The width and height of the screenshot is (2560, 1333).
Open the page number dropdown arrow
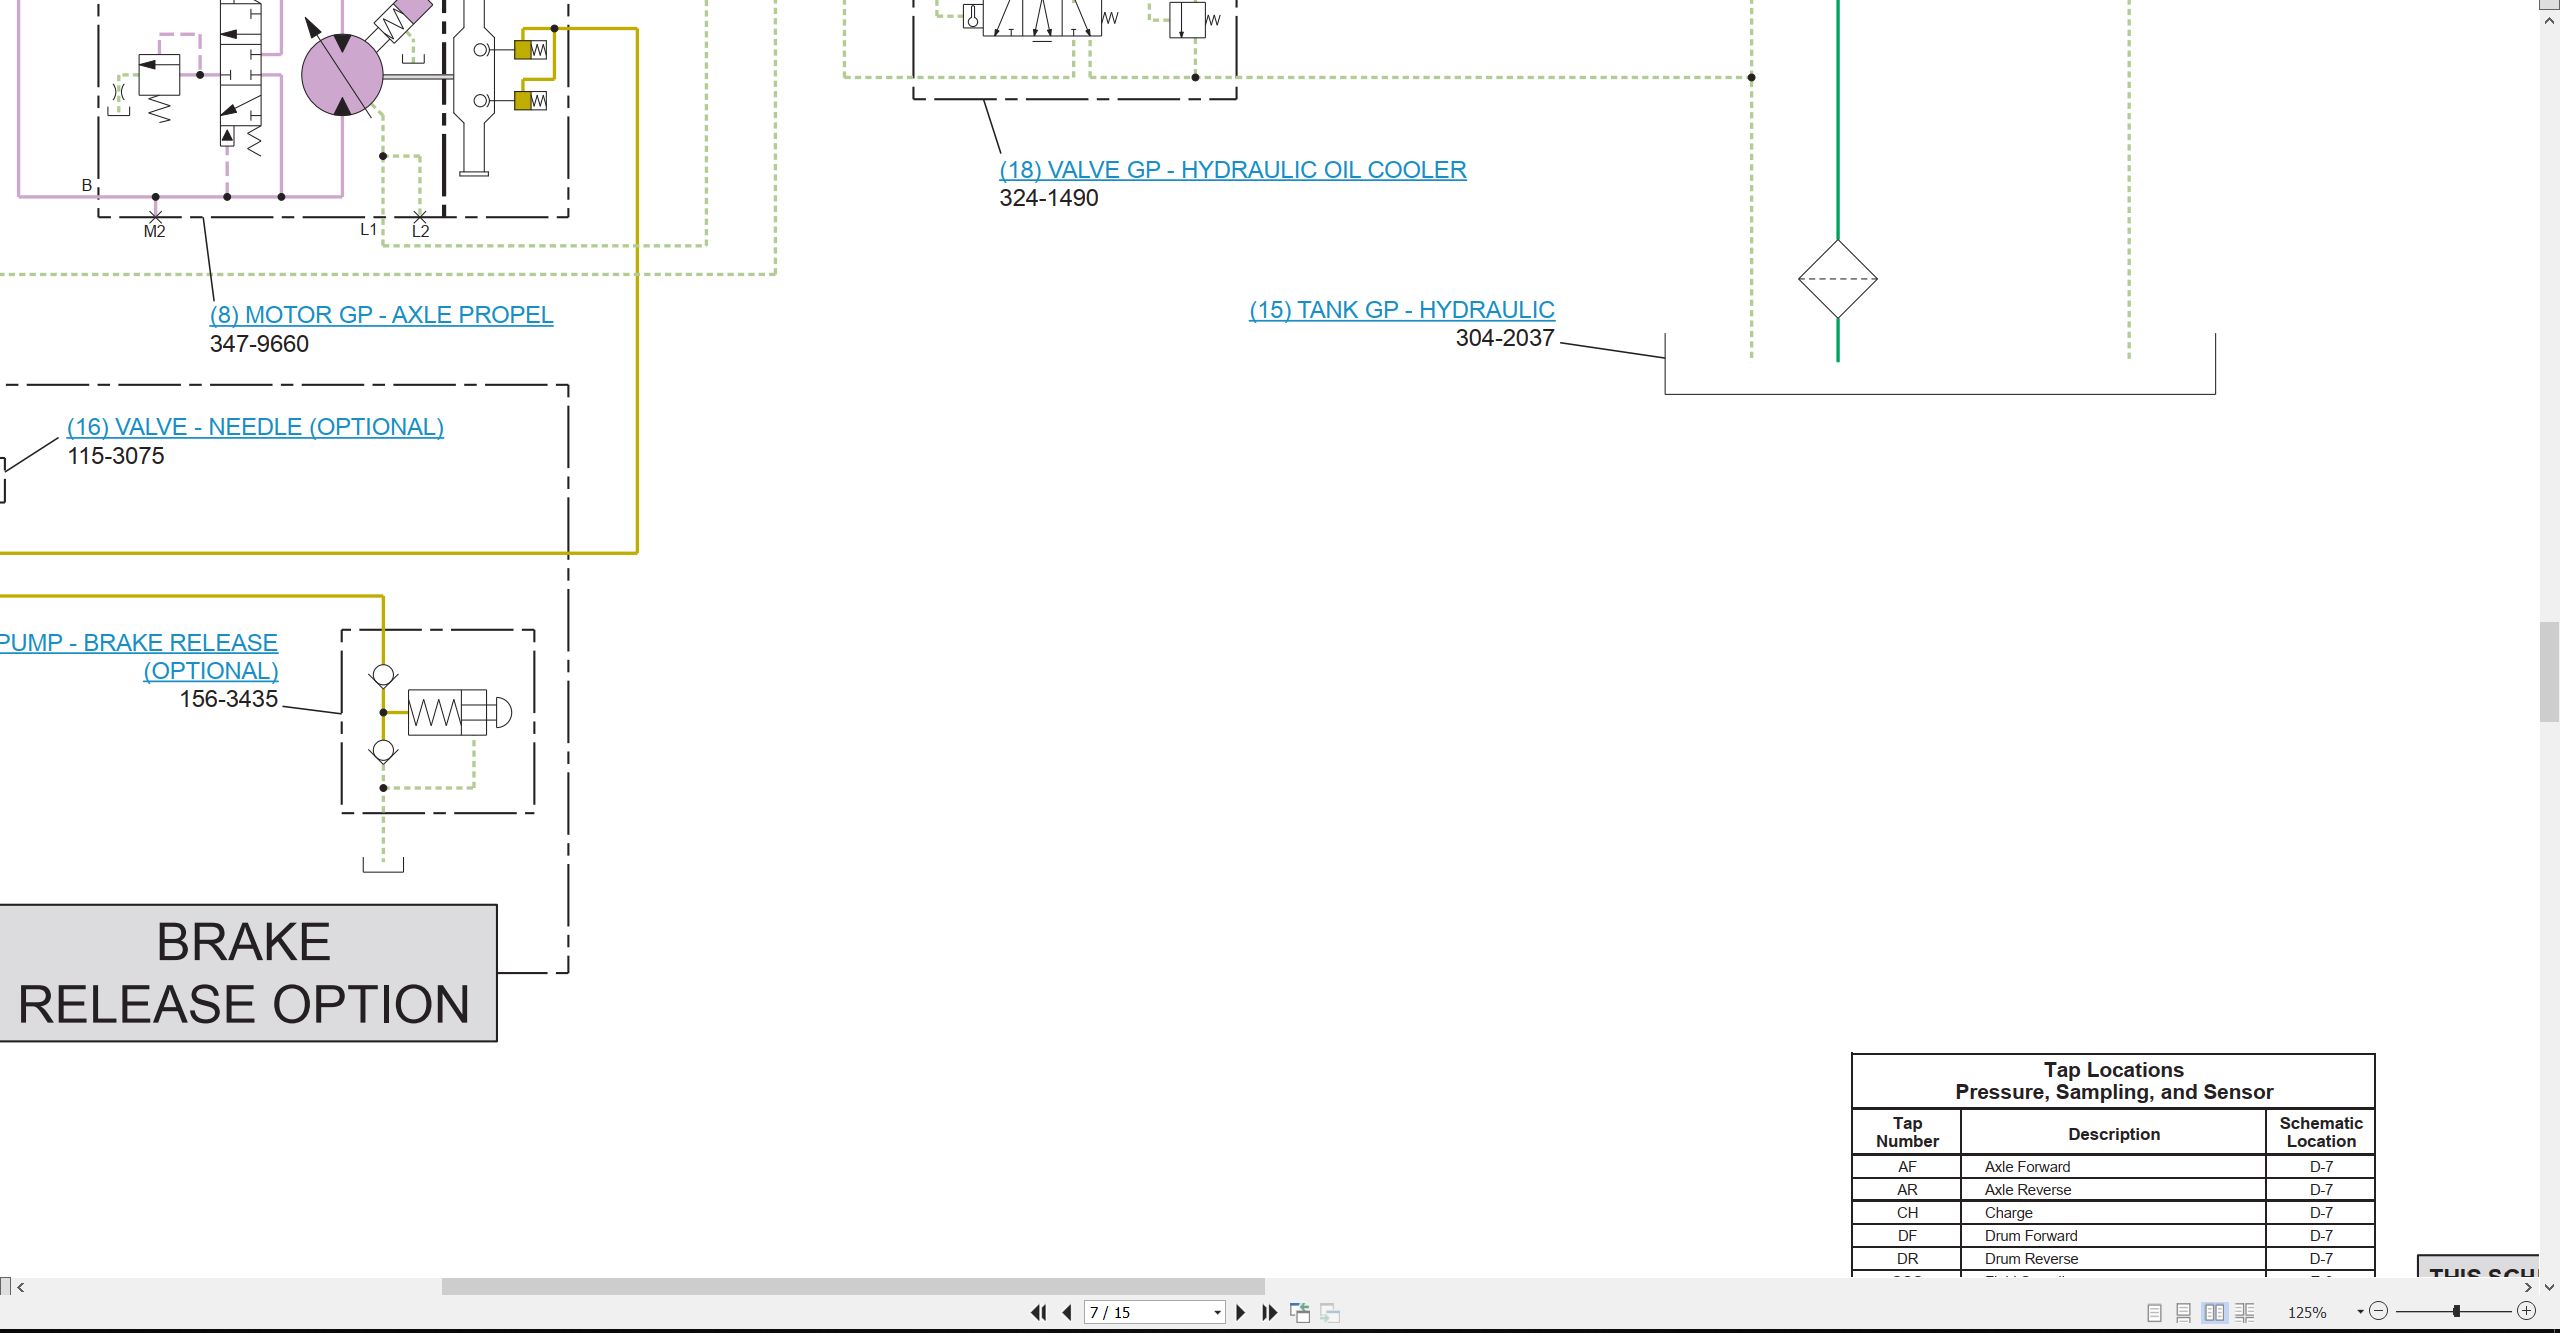click(1217, 1312)
